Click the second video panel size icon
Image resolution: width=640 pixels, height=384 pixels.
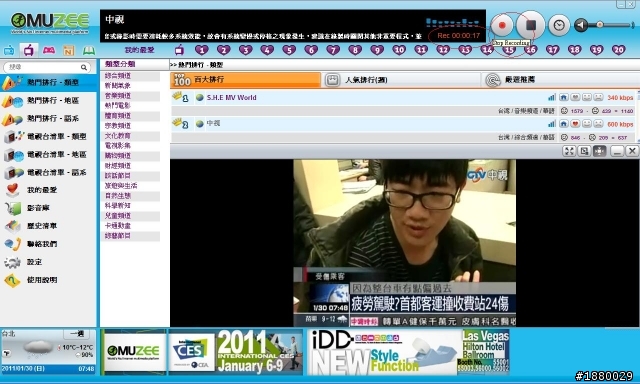584,151
